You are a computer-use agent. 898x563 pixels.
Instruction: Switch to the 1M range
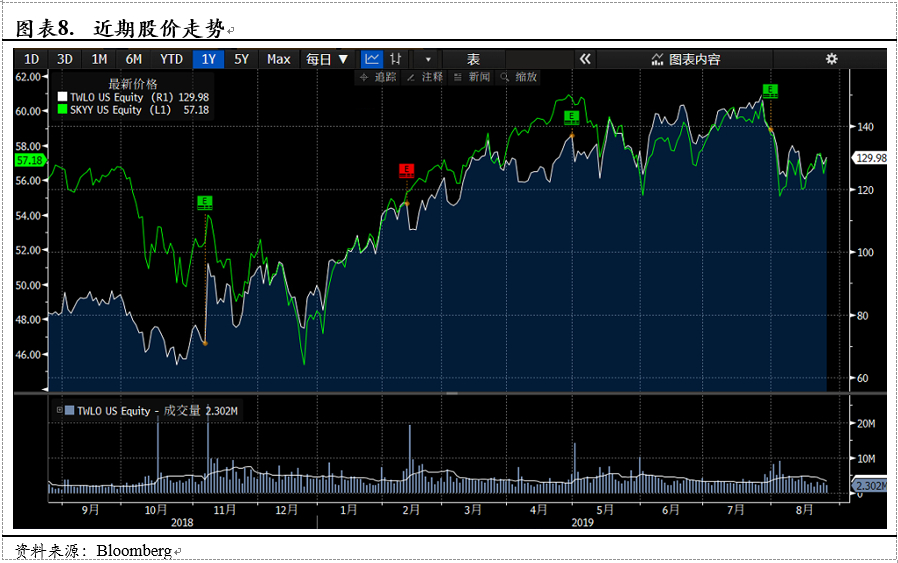(x=99, y=60)
